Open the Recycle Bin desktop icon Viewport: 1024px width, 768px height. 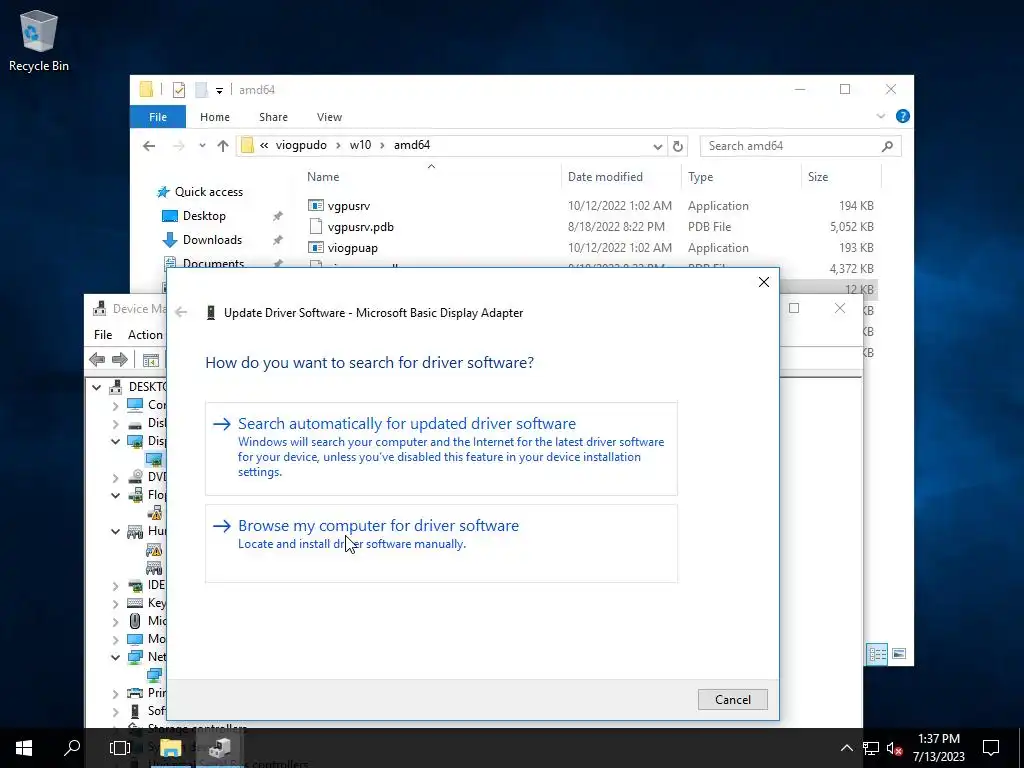(x=39, y=40)
